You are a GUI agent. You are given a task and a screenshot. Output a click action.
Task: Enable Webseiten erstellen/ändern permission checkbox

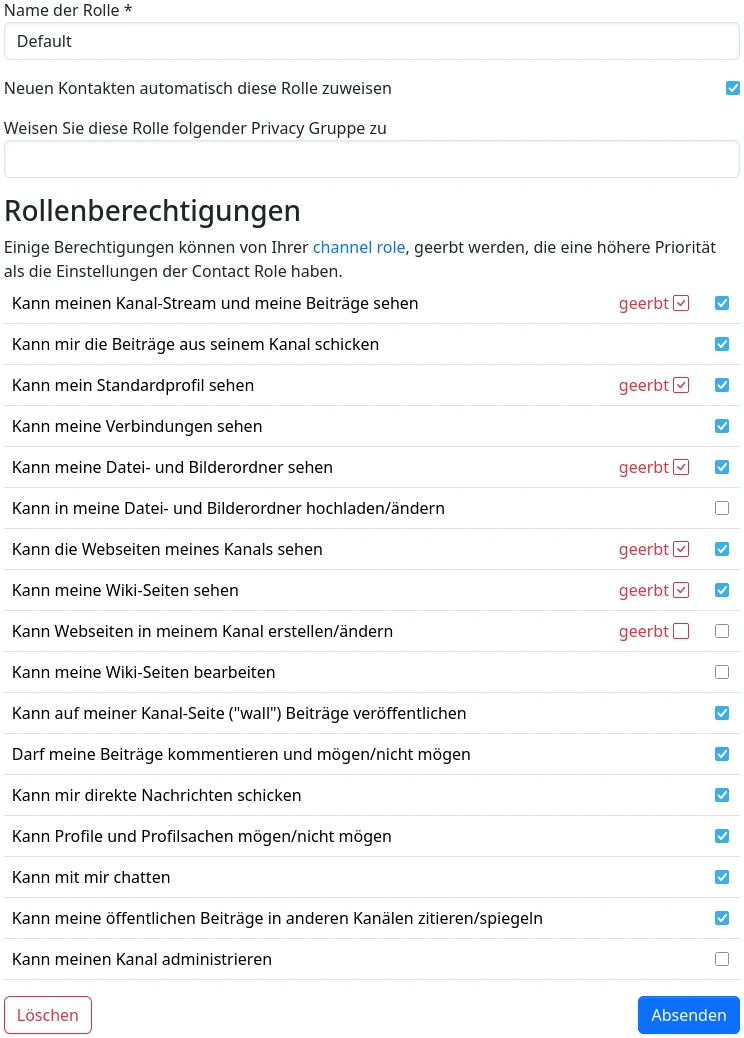pos(722,631)
